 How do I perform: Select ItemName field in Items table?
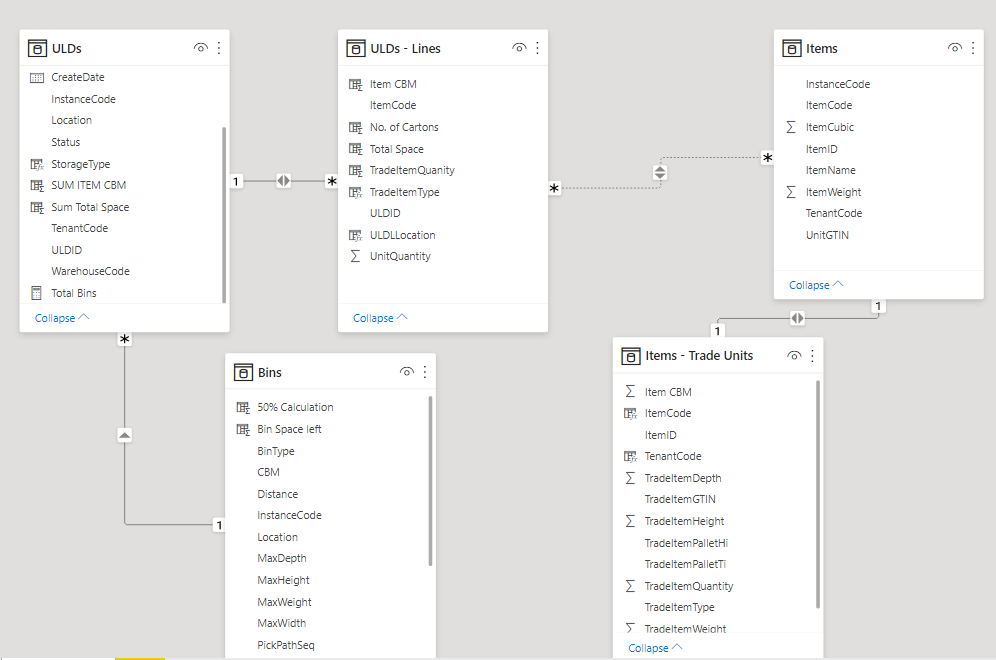(830, 170)
